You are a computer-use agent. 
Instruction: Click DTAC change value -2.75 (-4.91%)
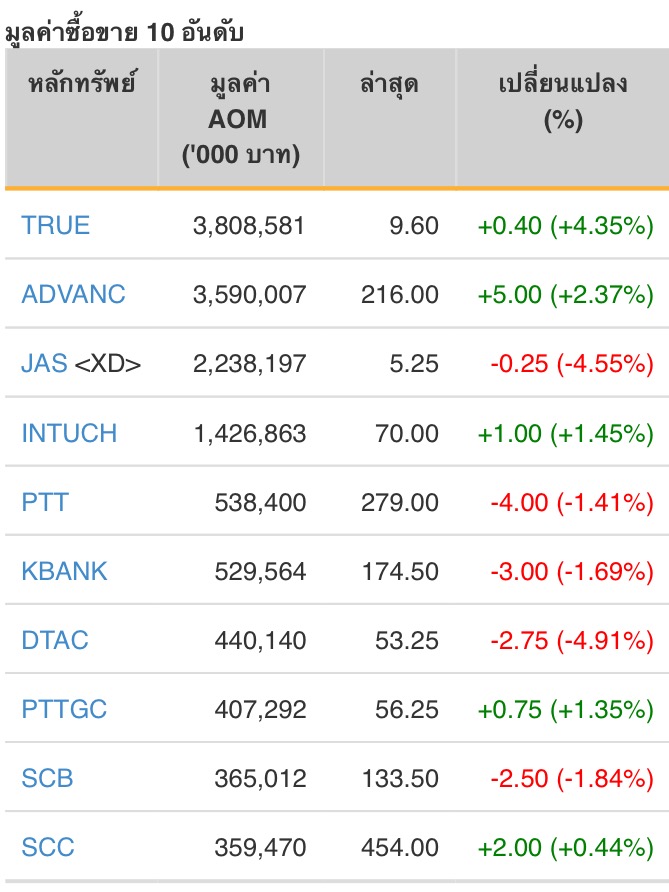click(x=571, y=640)
